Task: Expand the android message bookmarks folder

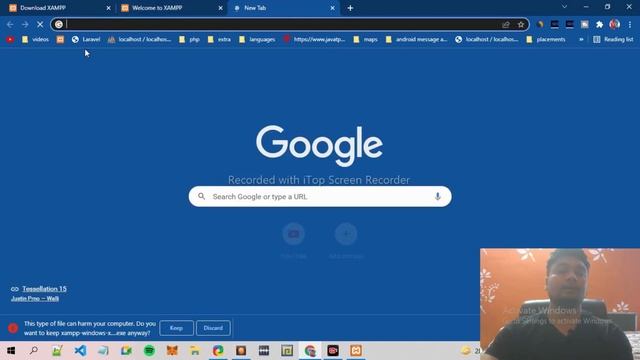Action: pyautogui.click(x=416, y=40)
